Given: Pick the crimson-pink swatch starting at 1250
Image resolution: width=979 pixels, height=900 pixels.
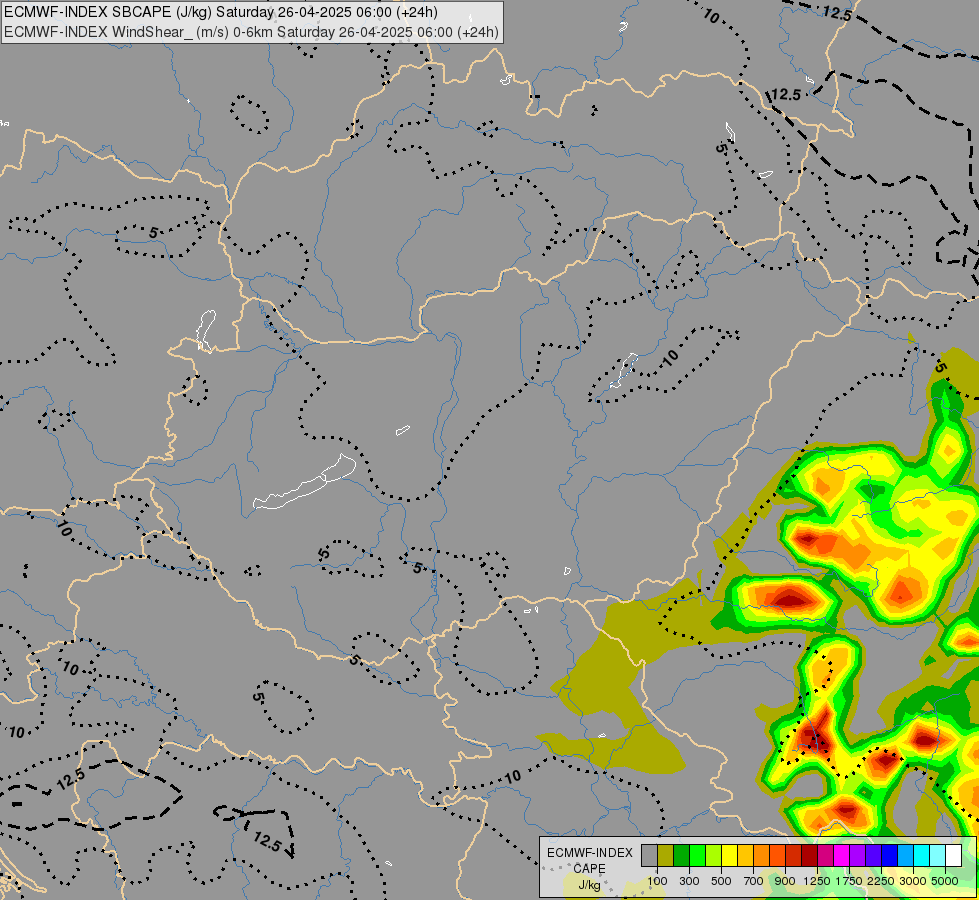Looking at the screenshot, I should click(825, 855).
